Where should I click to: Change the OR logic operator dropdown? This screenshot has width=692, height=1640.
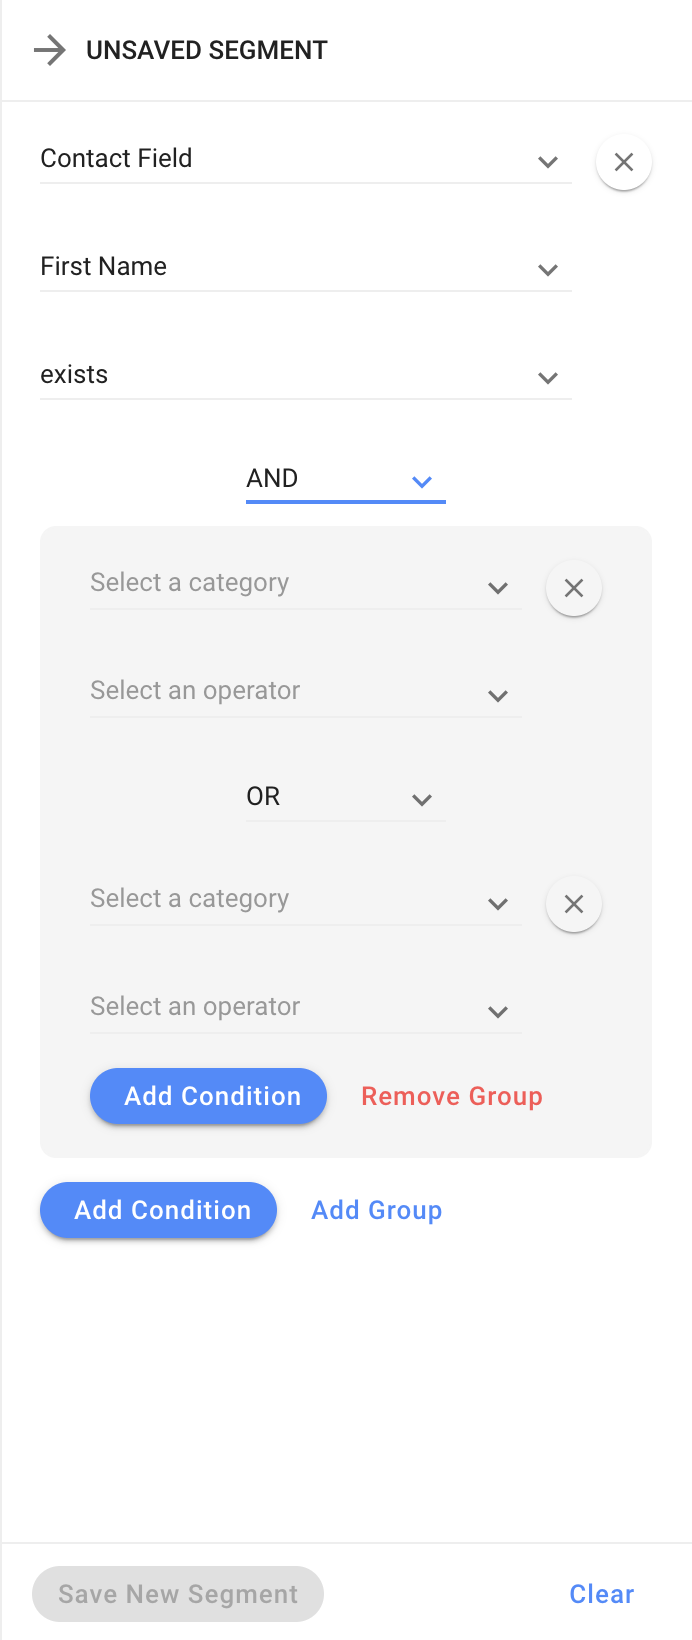345,798
